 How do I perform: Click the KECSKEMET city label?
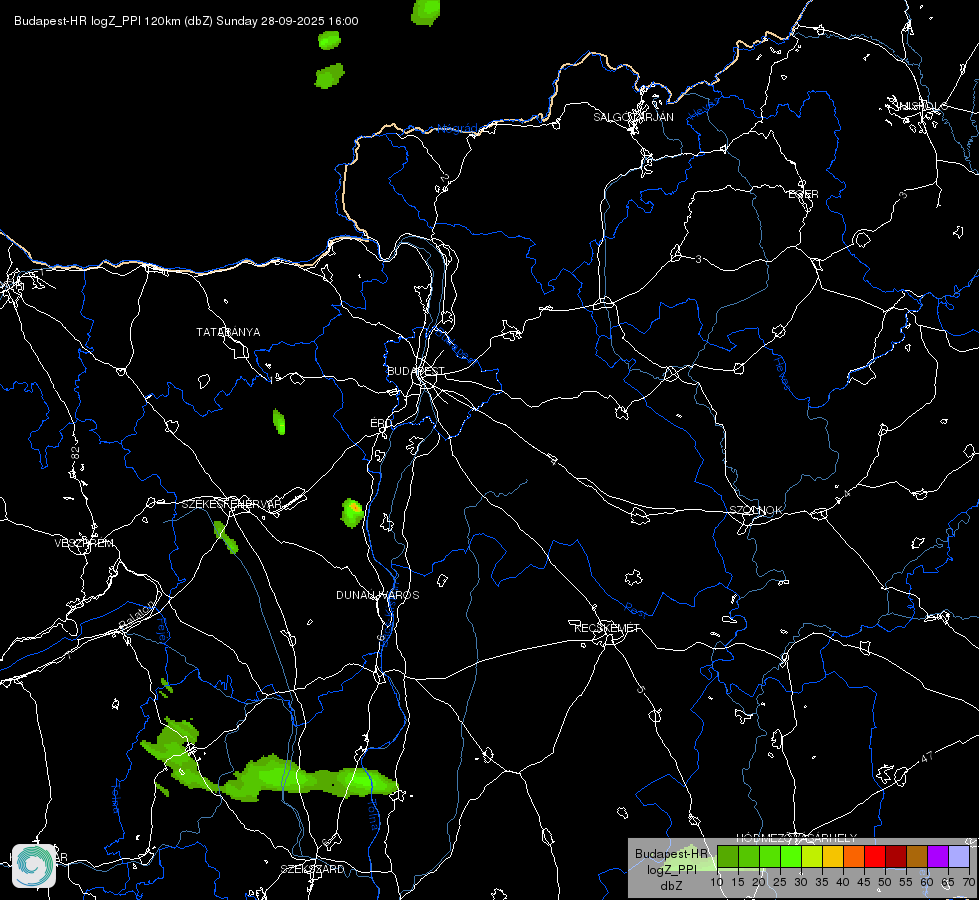(607, 628)
